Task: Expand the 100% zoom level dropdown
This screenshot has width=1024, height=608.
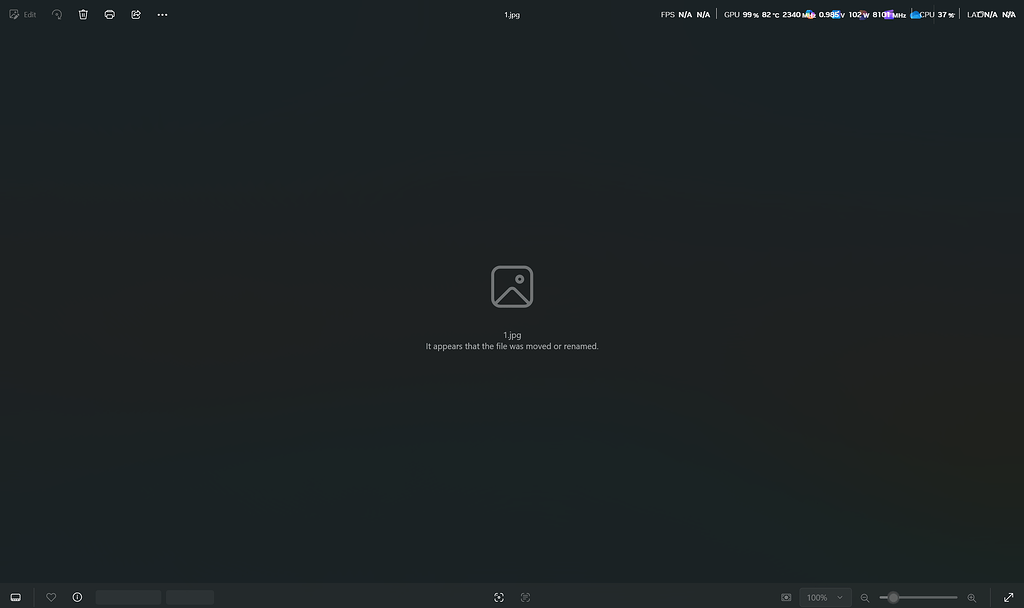Action: 825,597
